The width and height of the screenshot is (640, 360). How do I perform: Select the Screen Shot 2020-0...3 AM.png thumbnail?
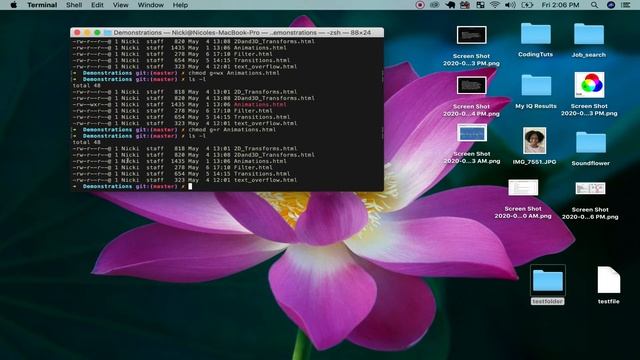click(471, 133)
